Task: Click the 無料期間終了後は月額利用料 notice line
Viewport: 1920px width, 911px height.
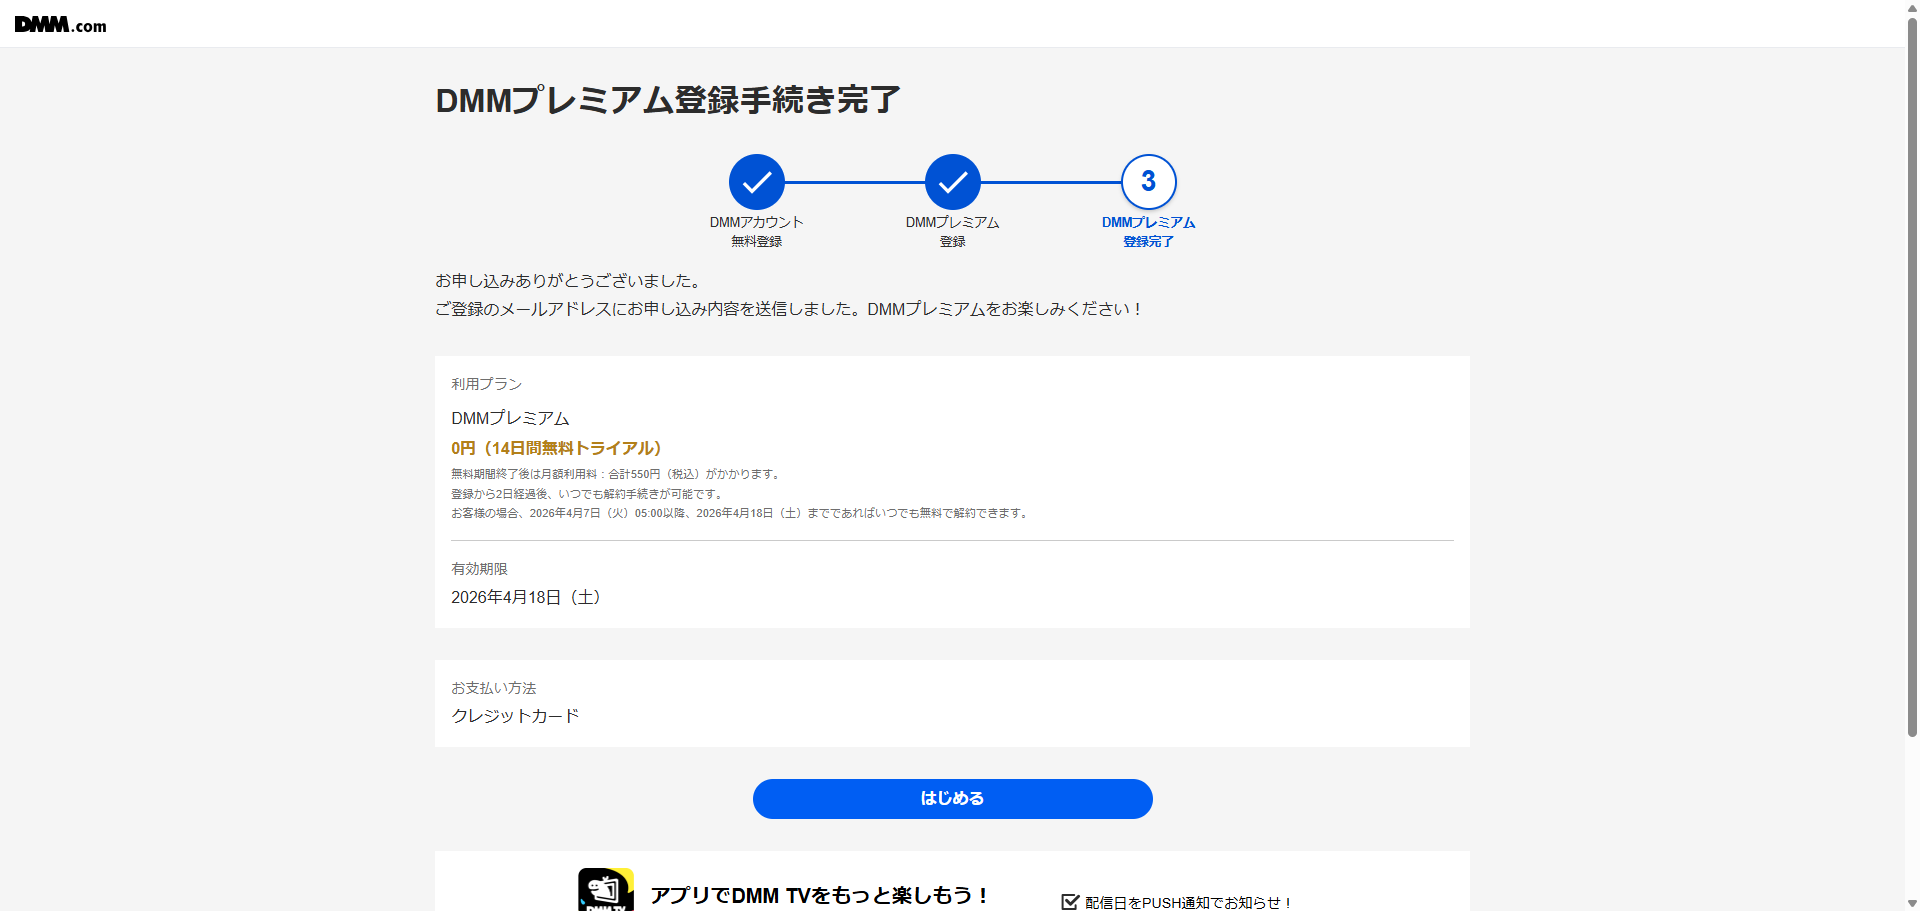Action: coord(616,474)
